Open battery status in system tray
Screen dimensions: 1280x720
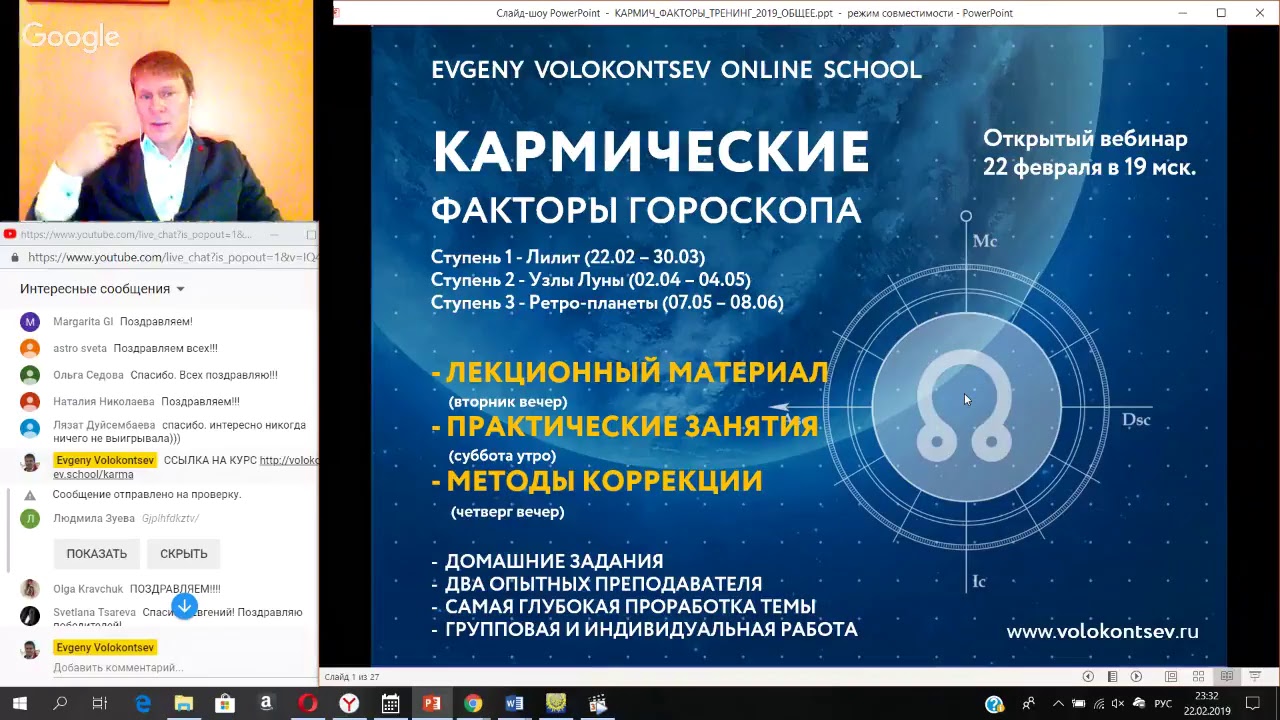(1078, 704)
